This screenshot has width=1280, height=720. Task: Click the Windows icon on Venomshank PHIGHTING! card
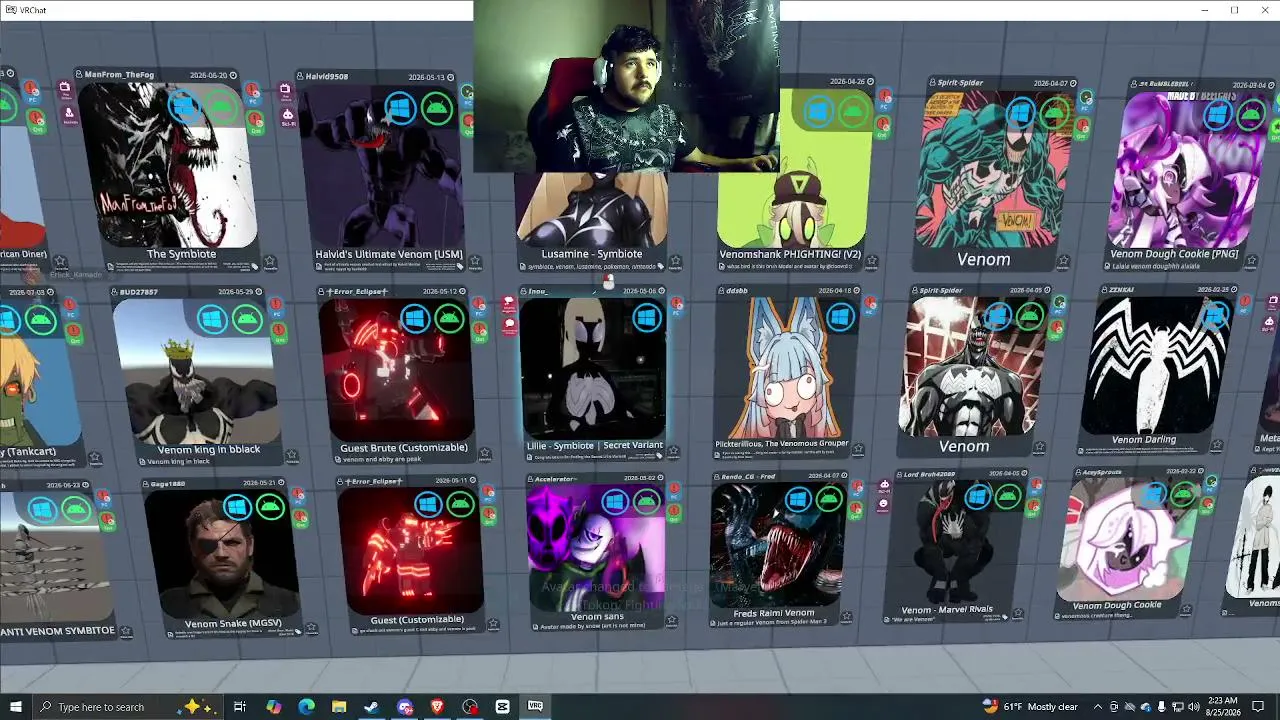[819, 111]
